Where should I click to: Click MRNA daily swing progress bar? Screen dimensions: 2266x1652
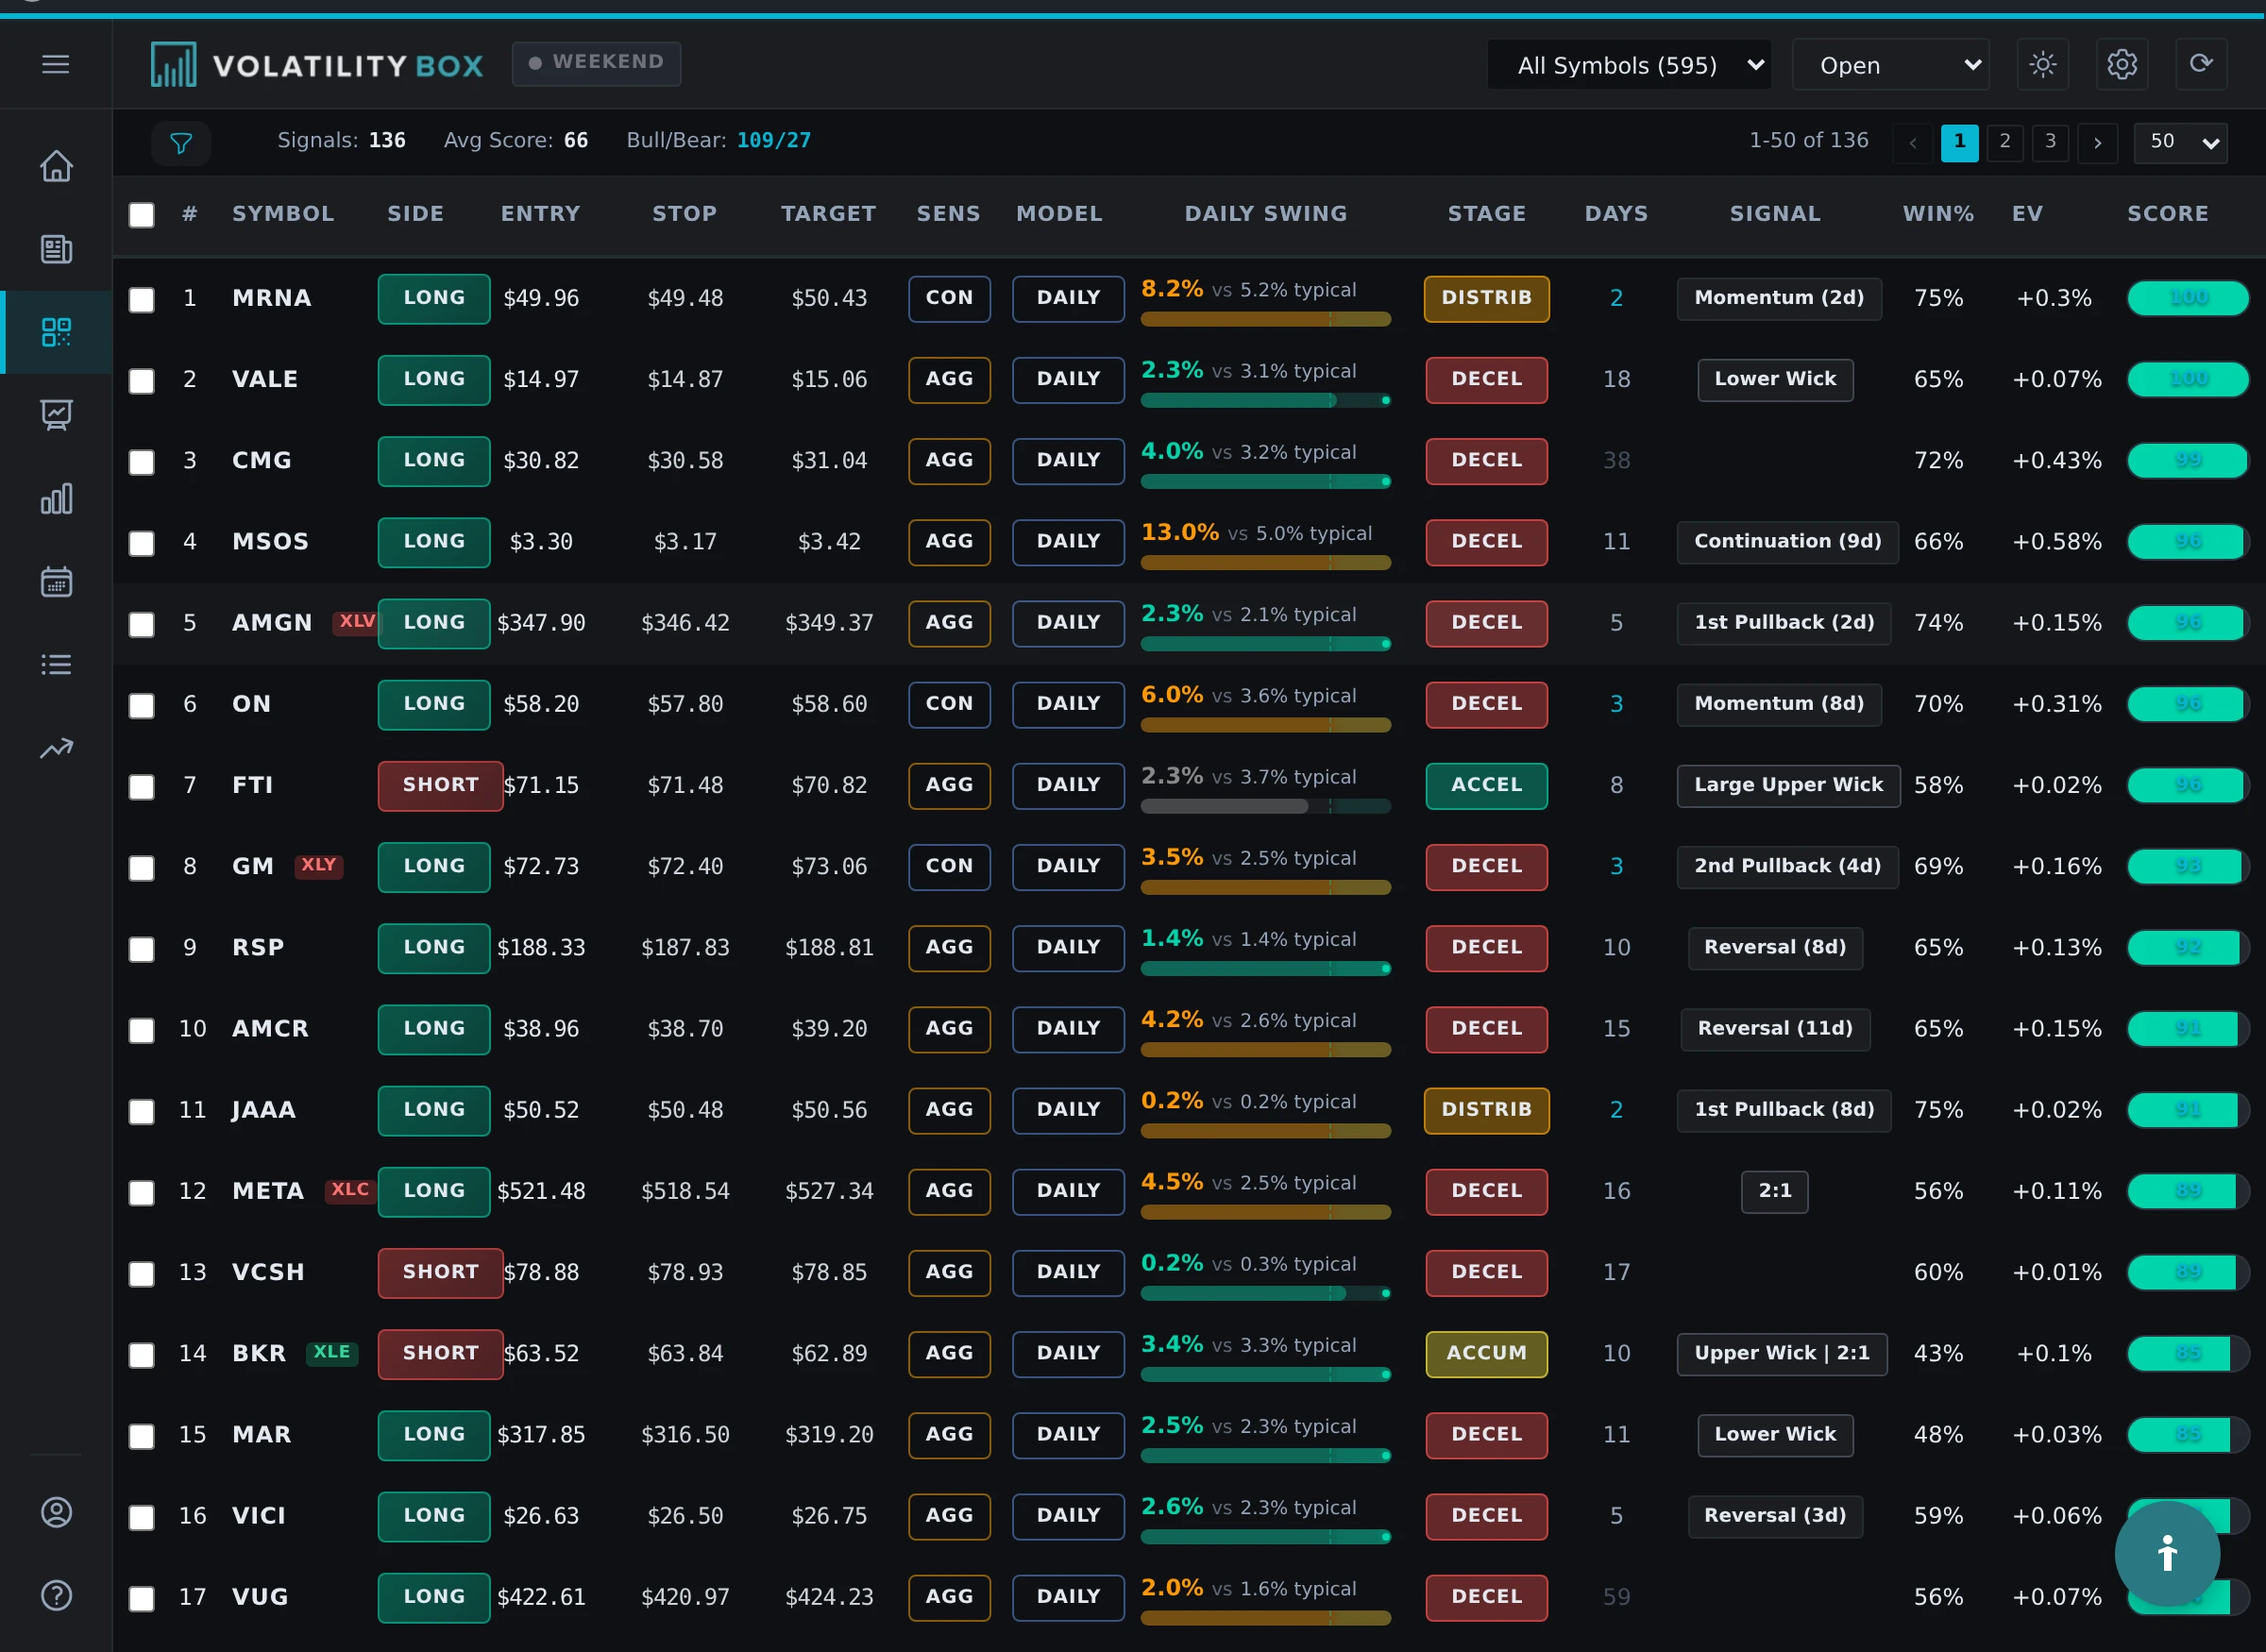pos(1265,319)
